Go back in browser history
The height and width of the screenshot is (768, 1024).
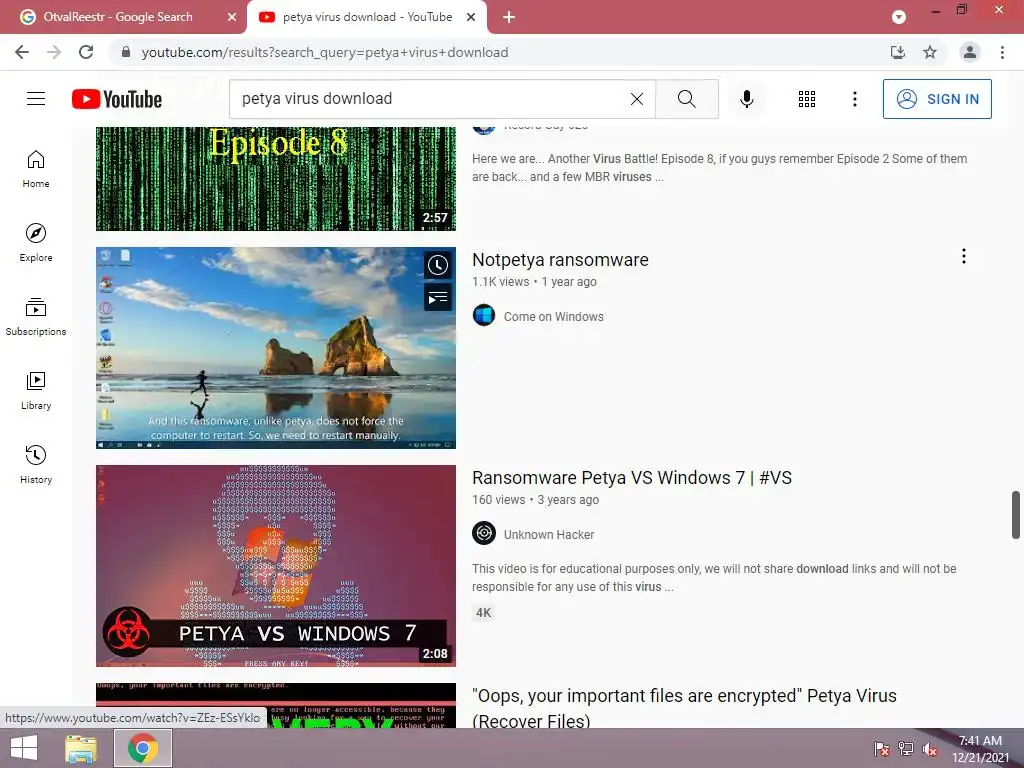[x=22, y=52]
